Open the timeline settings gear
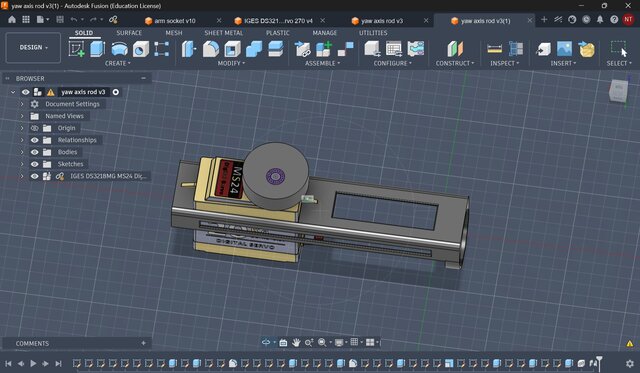Viewport: 640px width, 373px height. click(630, 363)
